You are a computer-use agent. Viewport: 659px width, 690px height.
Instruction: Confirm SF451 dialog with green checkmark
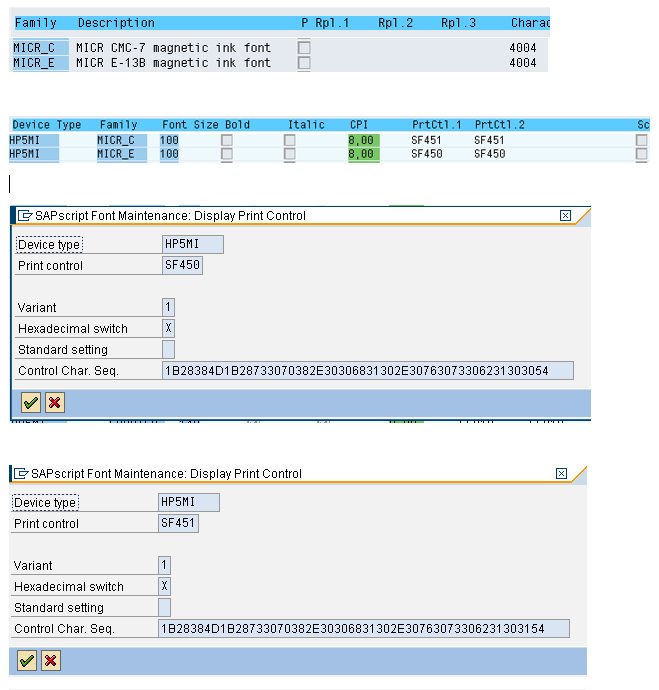point(27,660)
